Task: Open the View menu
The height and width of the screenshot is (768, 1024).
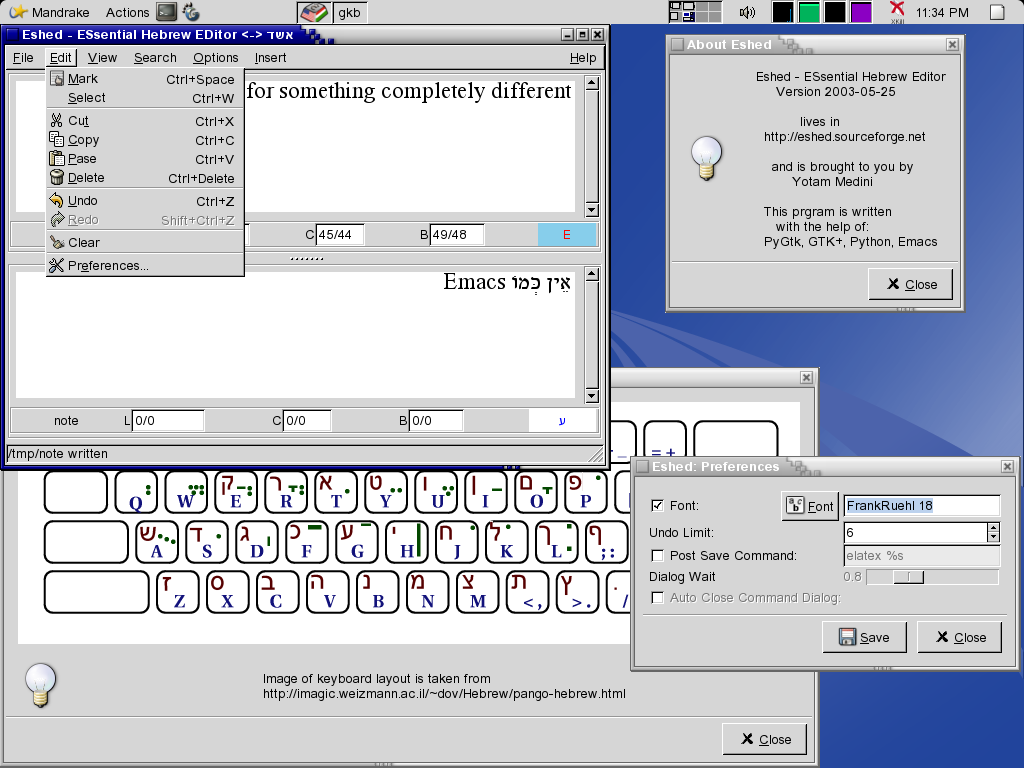Action: click(103, 57)
